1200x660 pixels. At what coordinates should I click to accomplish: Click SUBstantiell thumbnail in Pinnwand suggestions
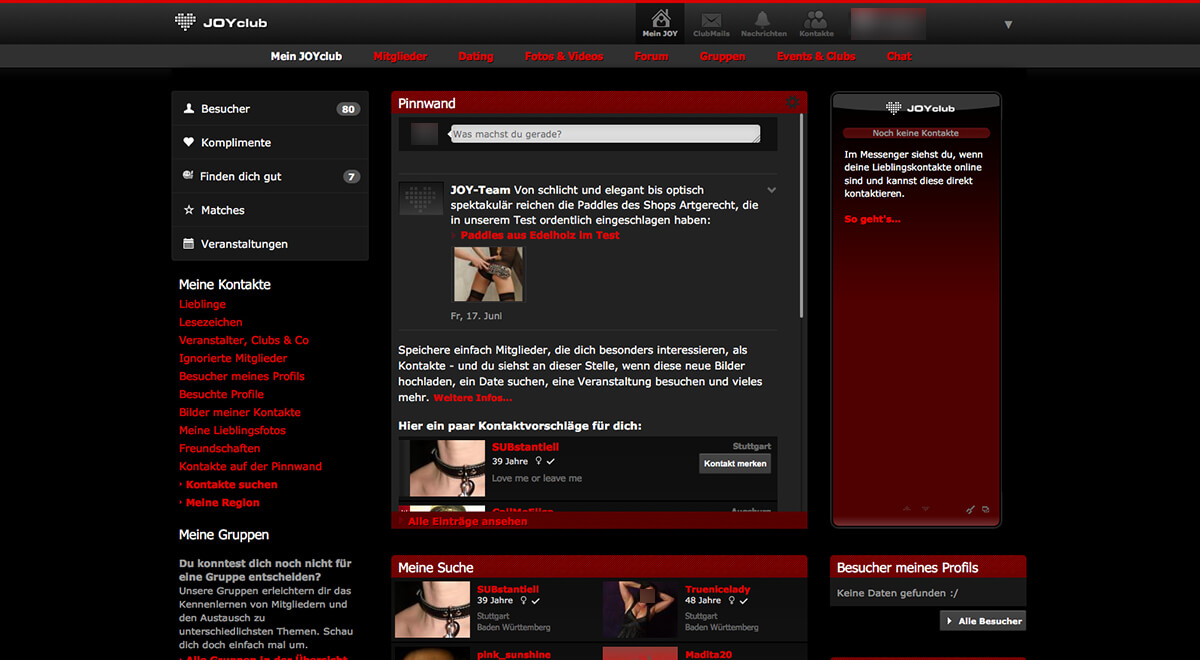pos(448,468)
